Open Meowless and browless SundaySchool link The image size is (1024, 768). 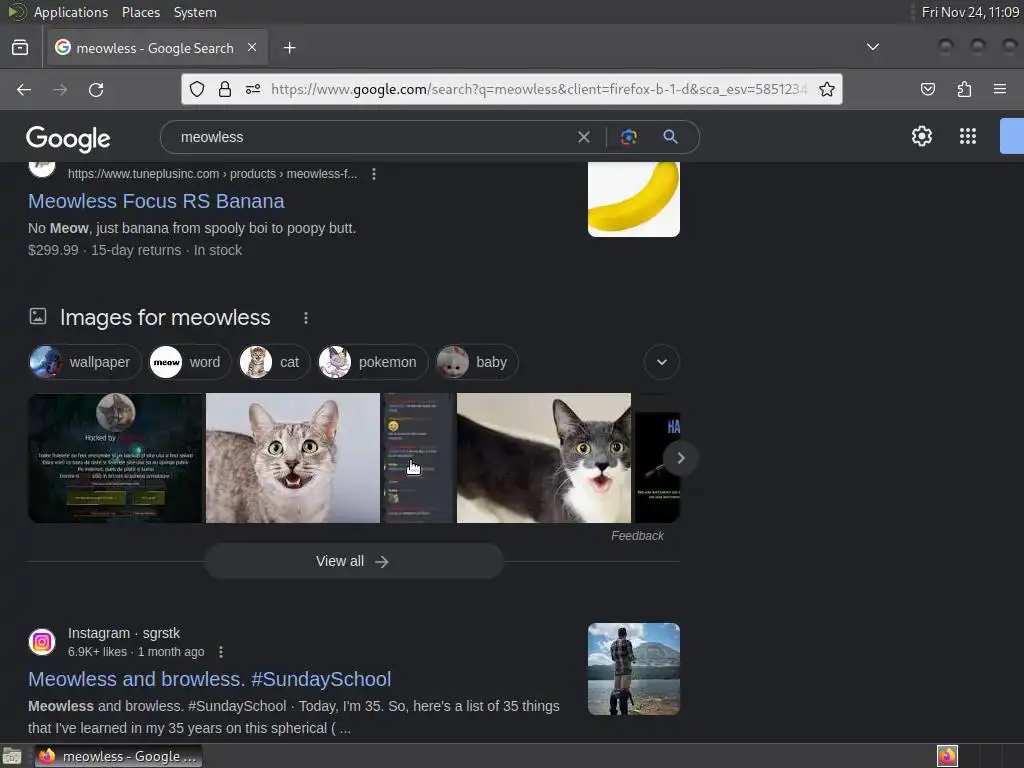click(210, 679)
